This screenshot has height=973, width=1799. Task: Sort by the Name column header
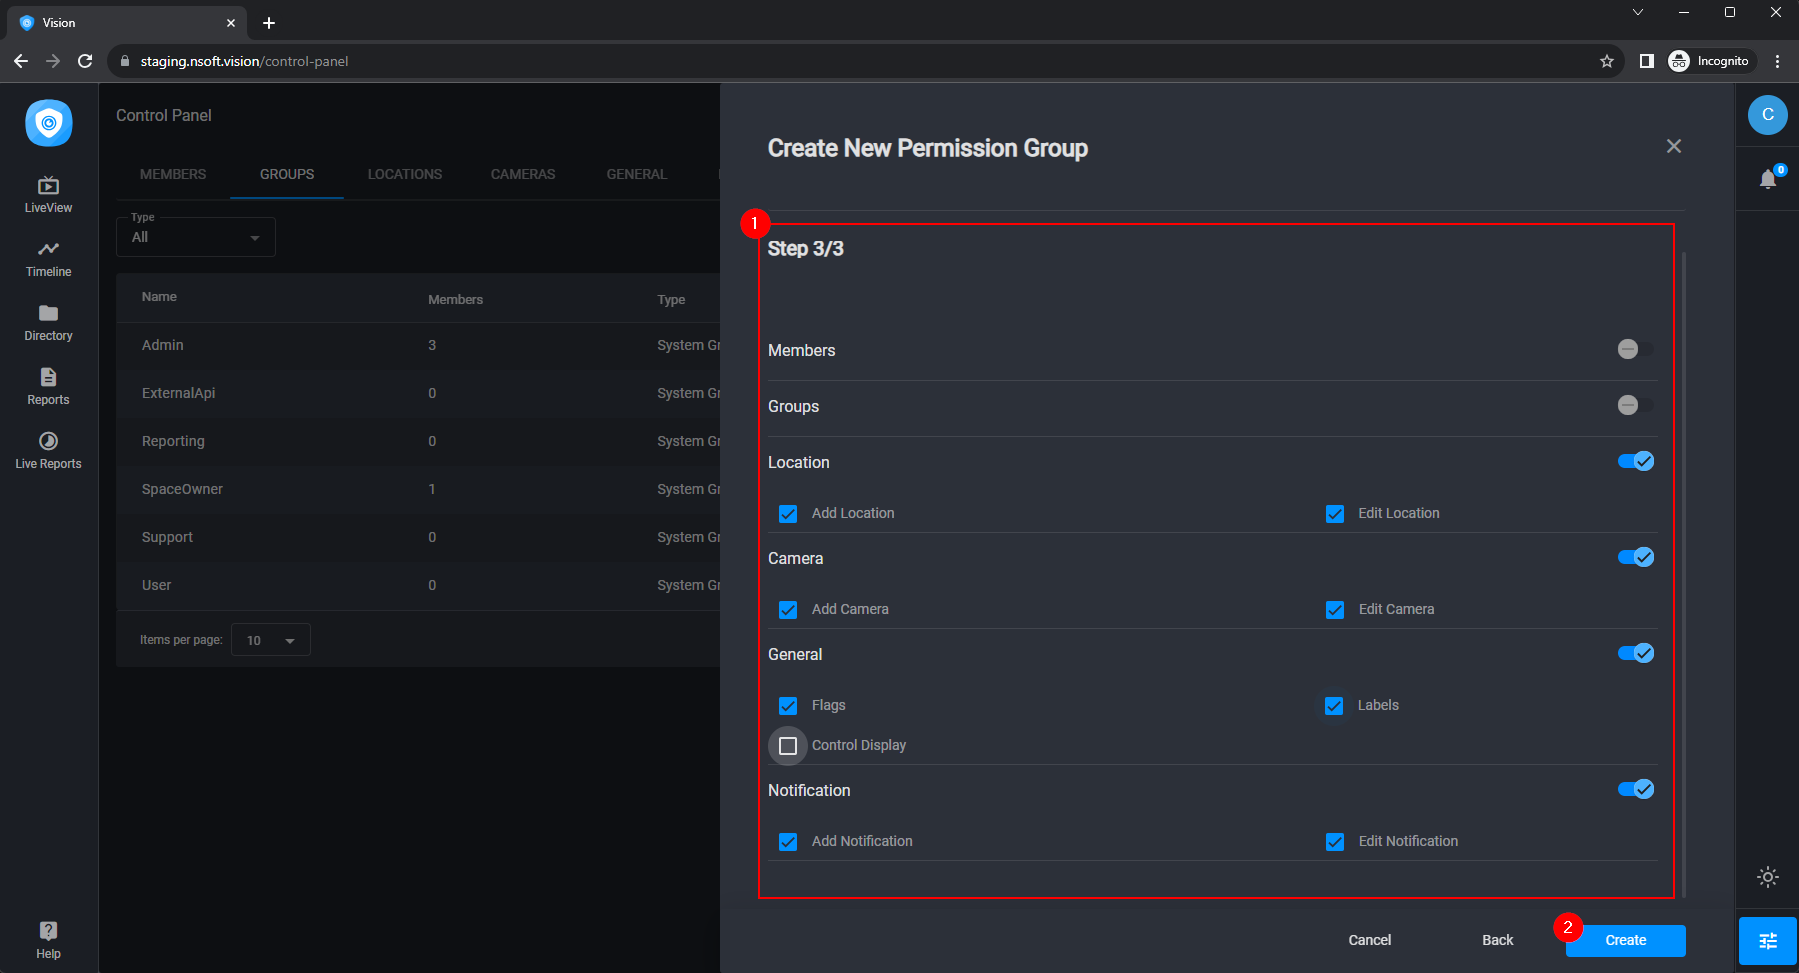[x=159, y=297]
